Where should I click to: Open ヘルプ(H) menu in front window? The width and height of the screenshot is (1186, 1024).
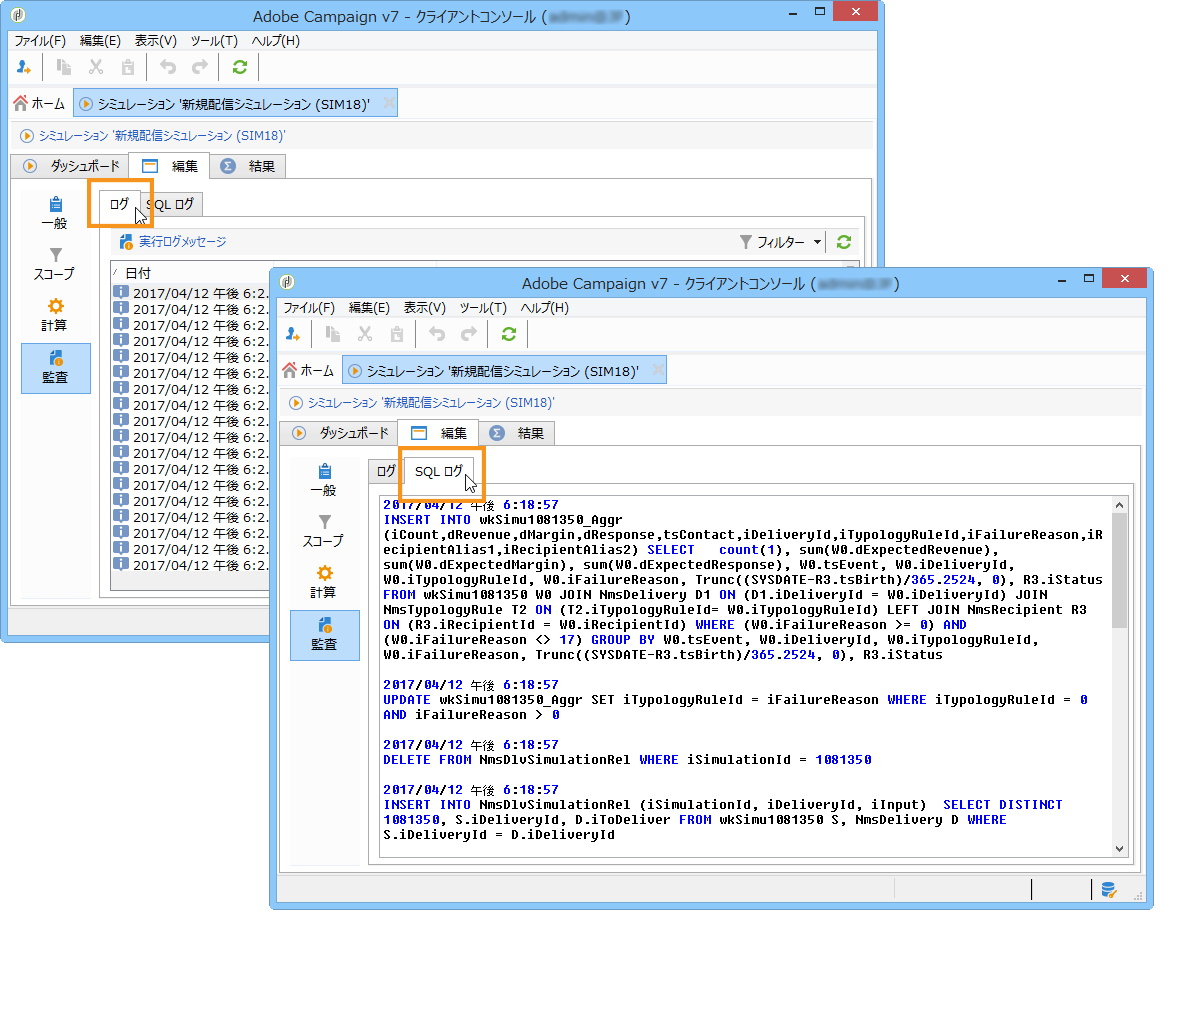click(x=545, y=308)
